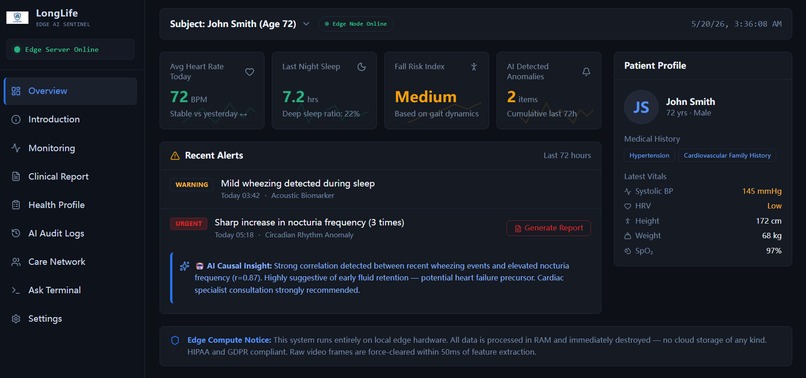Screen dimensions: 806x378
Task: Click the Last 72 hours label
Action: (567, 156)
